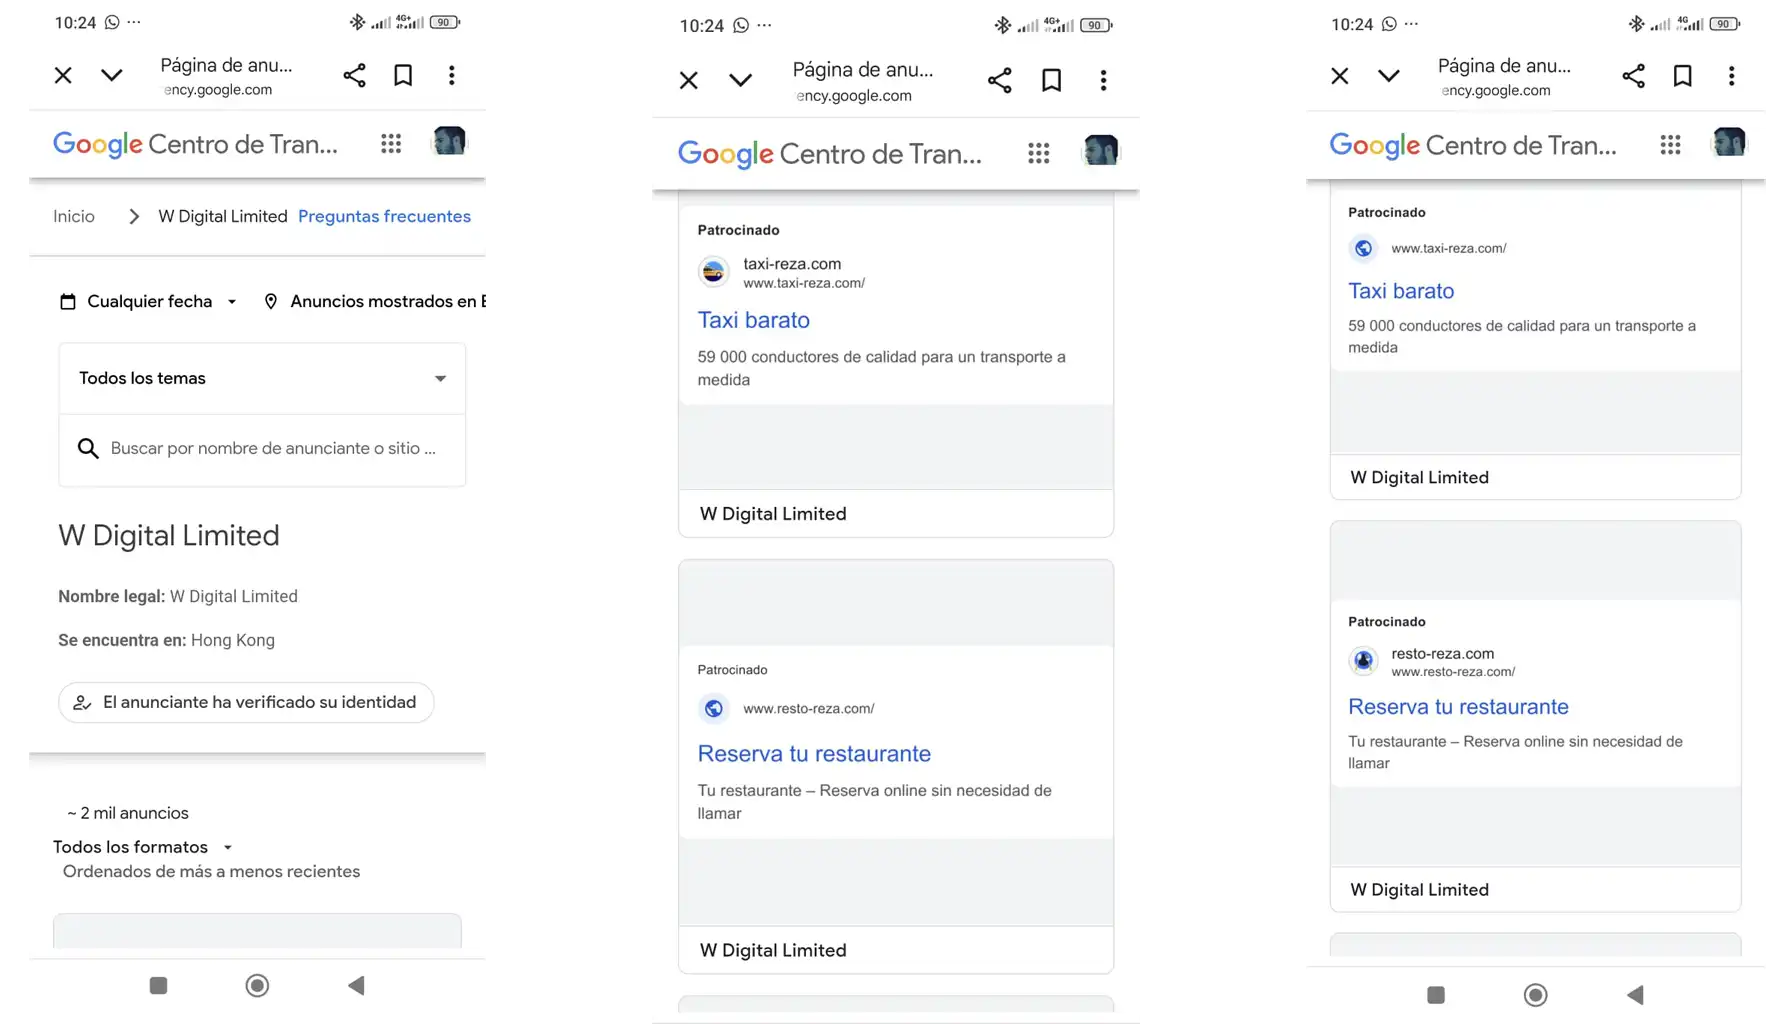The width and height of the screenshot is (1792, 1024).
Task: Close the page with the X in the left screen
Action: 63,75
